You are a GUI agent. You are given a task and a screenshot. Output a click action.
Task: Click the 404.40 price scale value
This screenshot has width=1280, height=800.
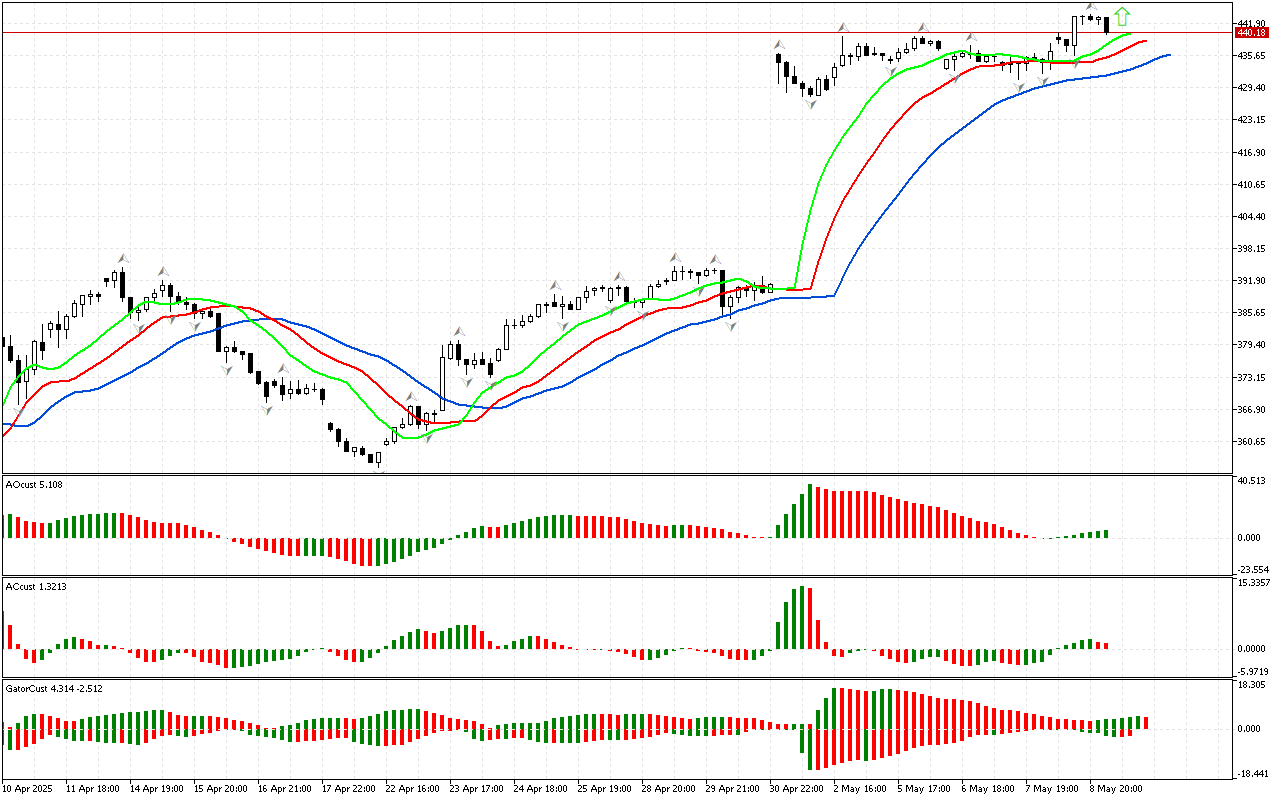point(1251,217)
